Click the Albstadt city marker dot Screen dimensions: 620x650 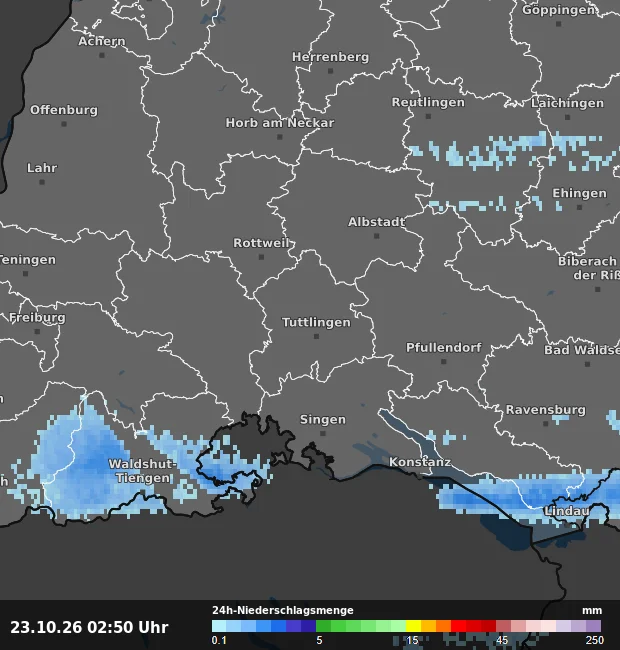click(376, 236)
